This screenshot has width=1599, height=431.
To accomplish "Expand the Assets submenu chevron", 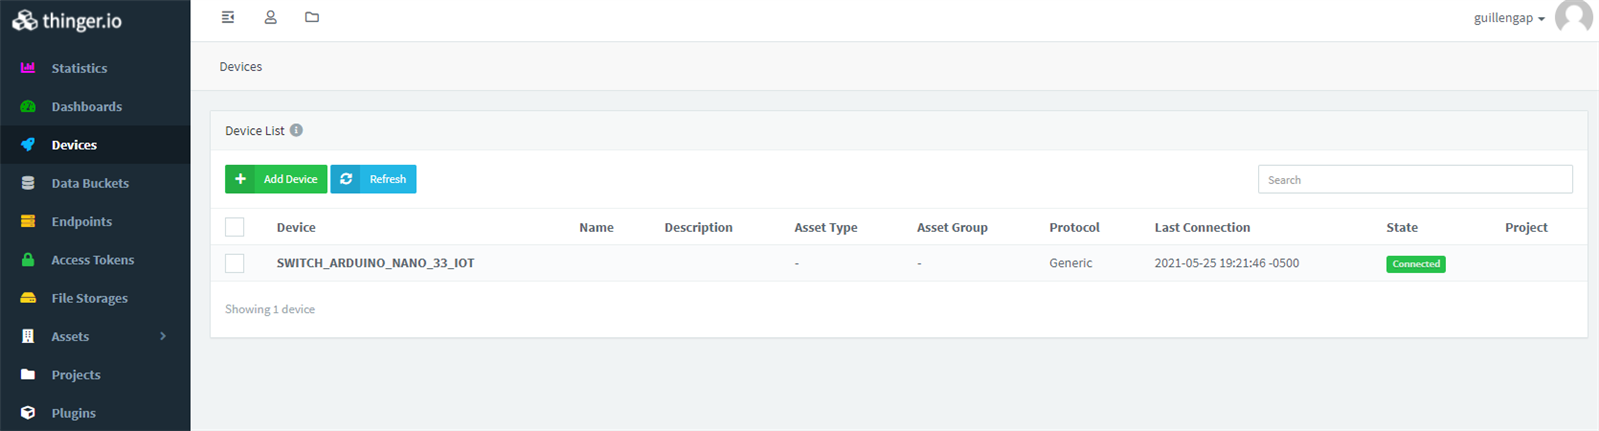I will [x=163, y=336].
